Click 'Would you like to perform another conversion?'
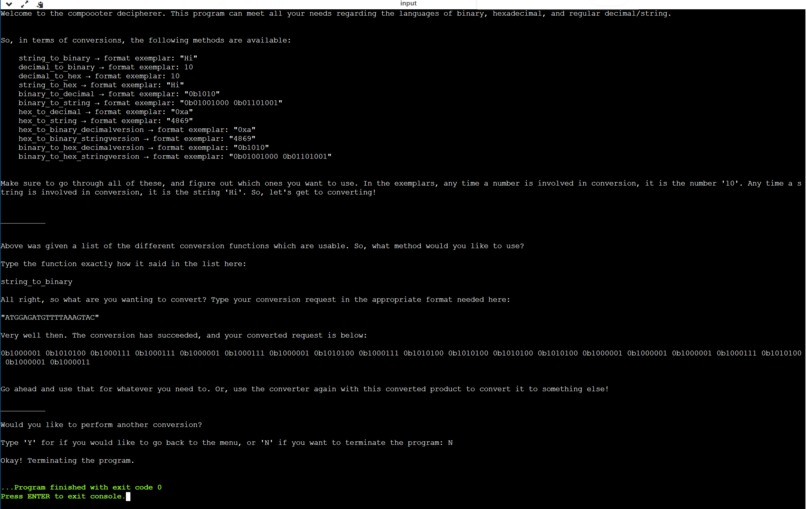The height and width of the screenshot is (509, 806). (x=101, y=425)
